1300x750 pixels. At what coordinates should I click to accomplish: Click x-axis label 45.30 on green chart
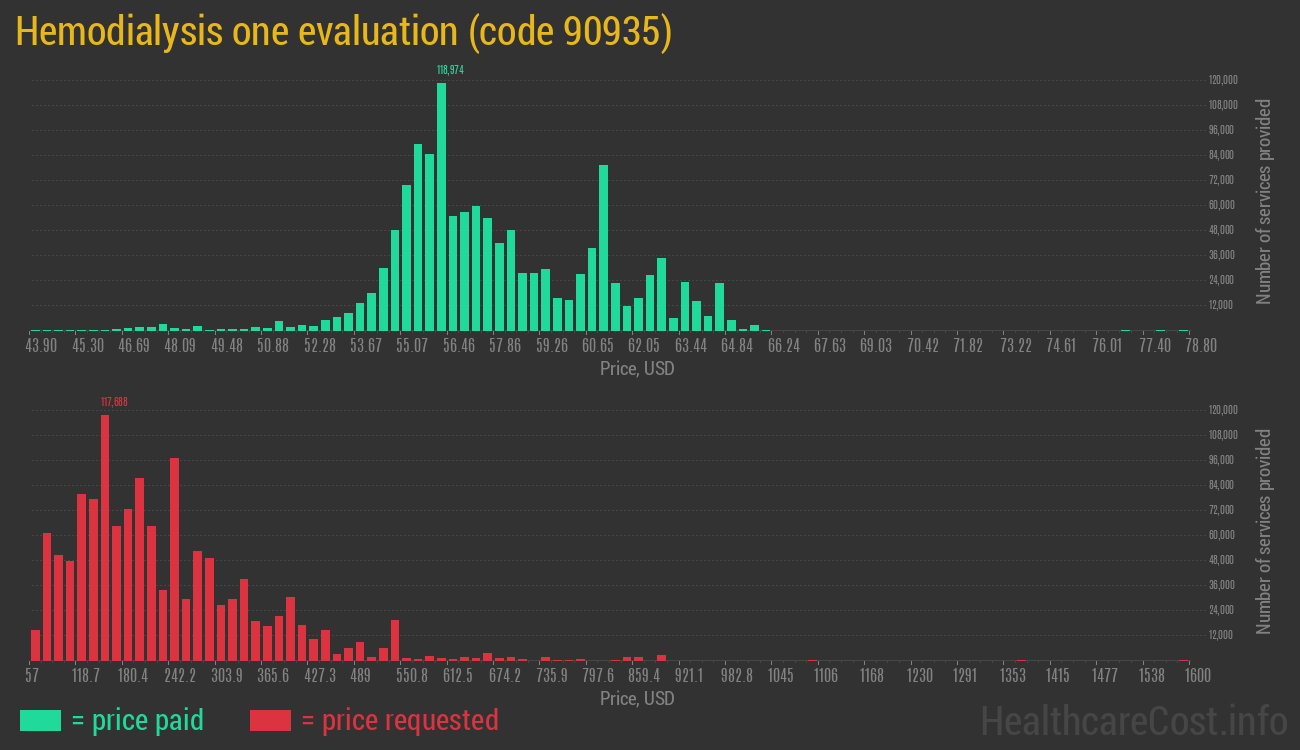(88, 346)
